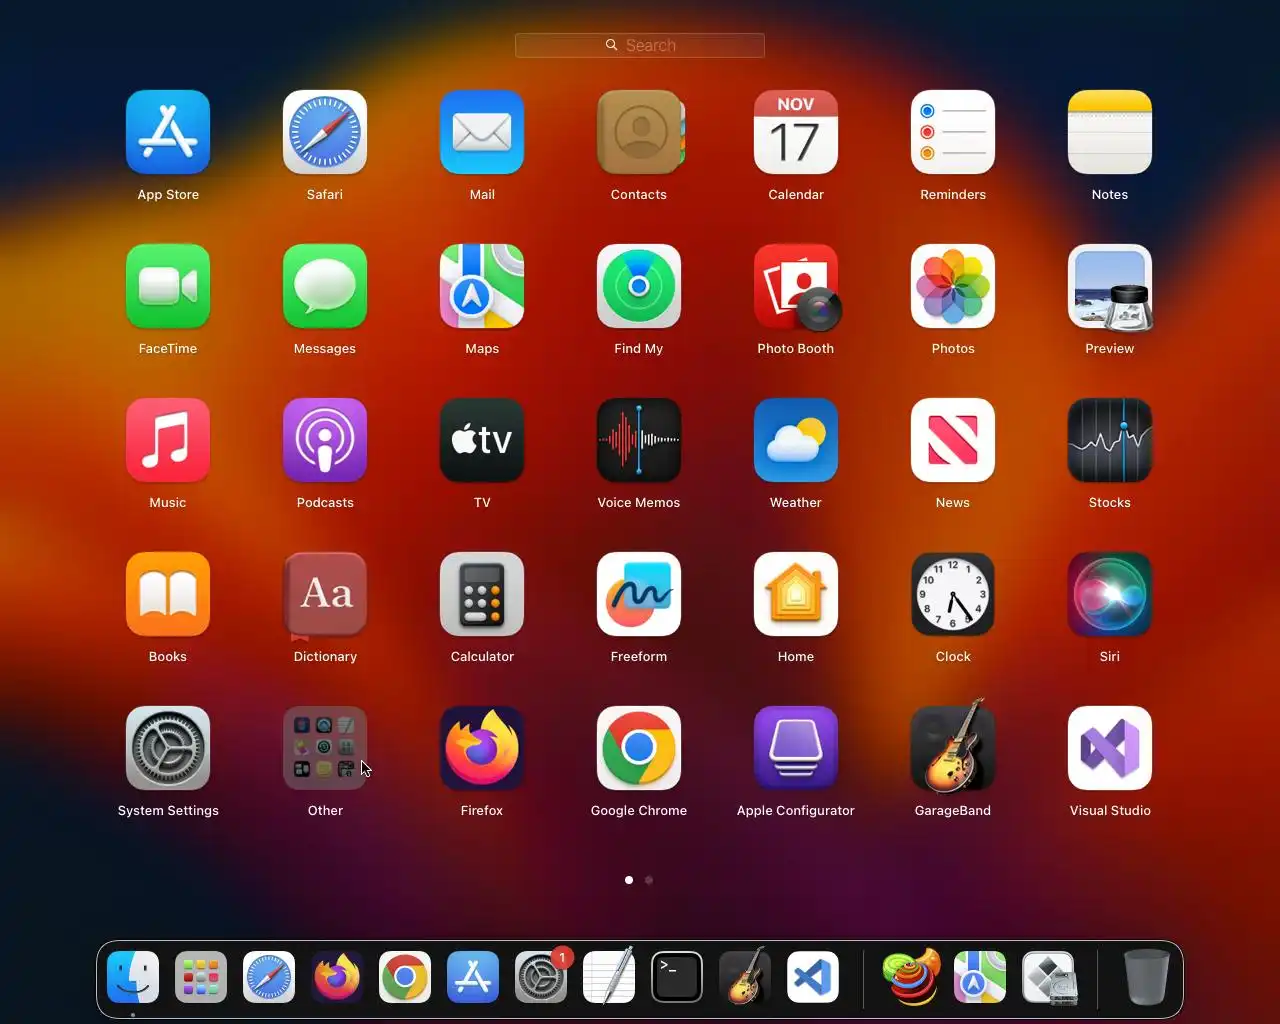This screenshot has height=1024, width=1280.
Task: Launch Firefox from the Launchpad grid
Action: (x=482, y=748)
